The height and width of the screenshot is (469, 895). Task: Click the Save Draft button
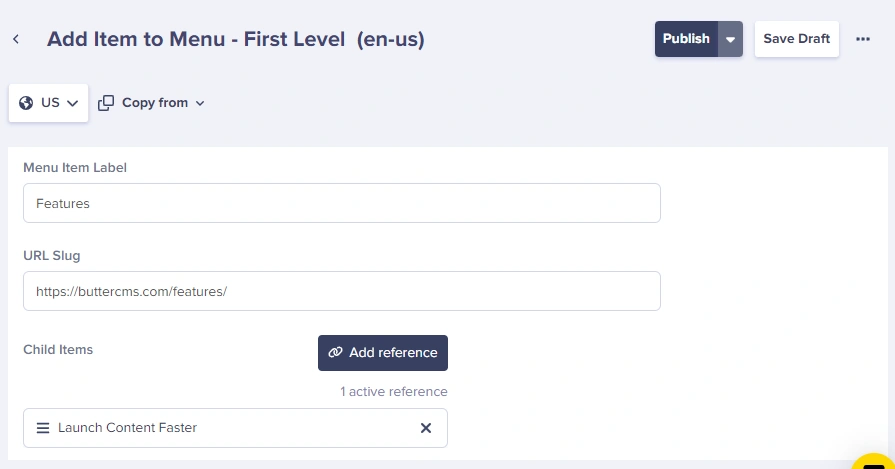tap(796, 39)
